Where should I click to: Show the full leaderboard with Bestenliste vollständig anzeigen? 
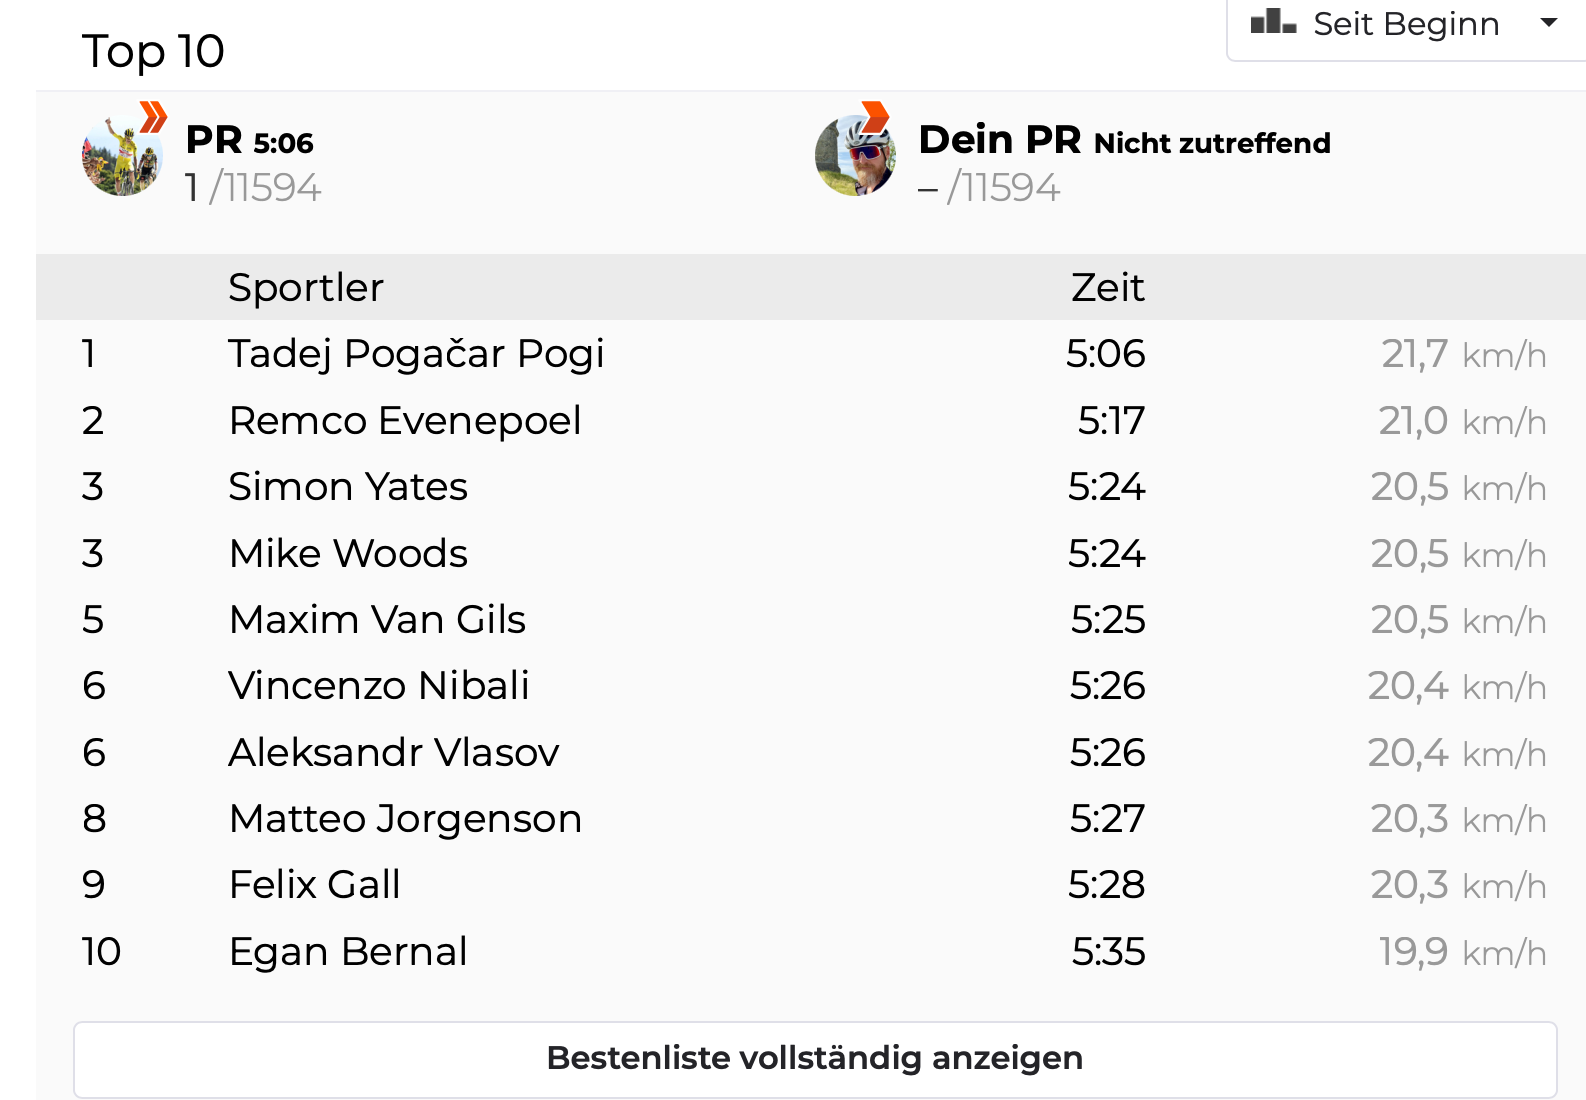click(x=814, y=1058)
